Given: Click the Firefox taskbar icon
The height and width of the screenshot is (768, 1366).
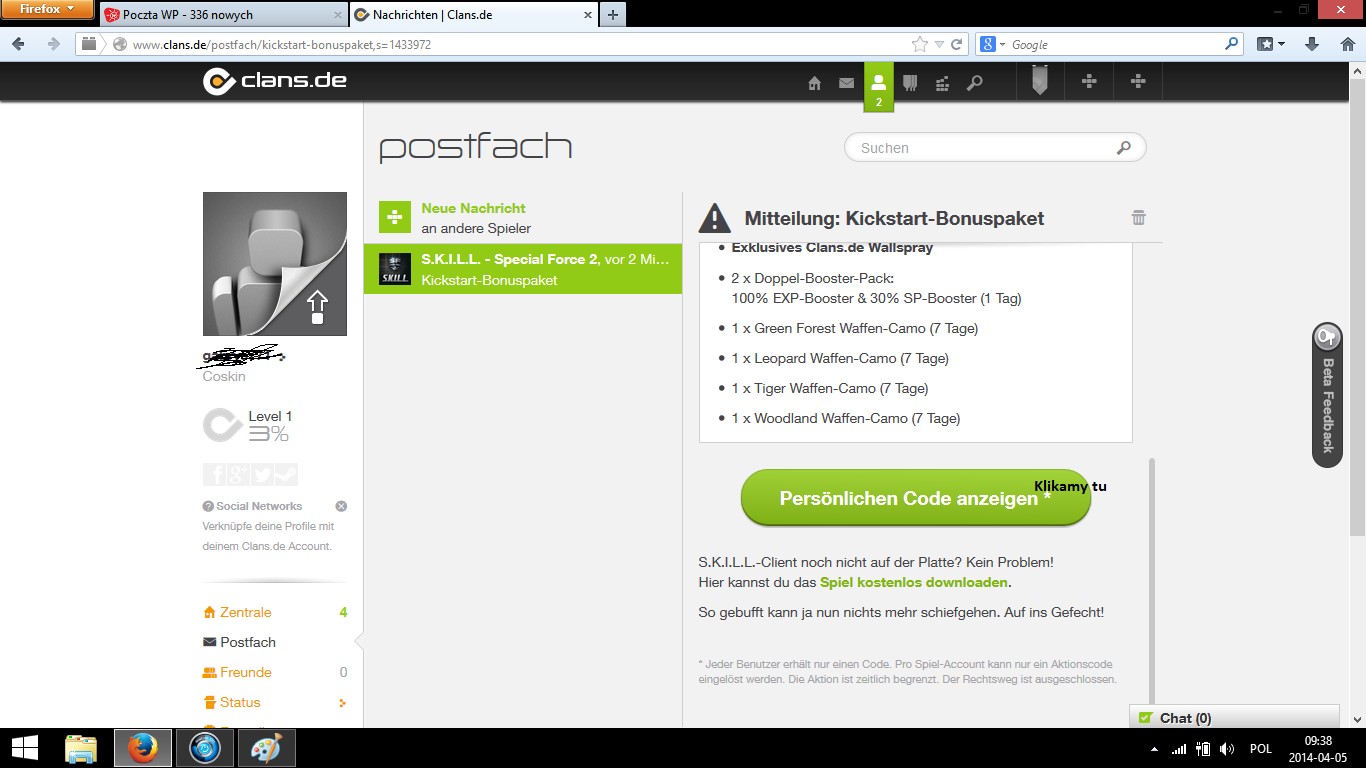Looking at the screenshot, I should tap(143, 748).
